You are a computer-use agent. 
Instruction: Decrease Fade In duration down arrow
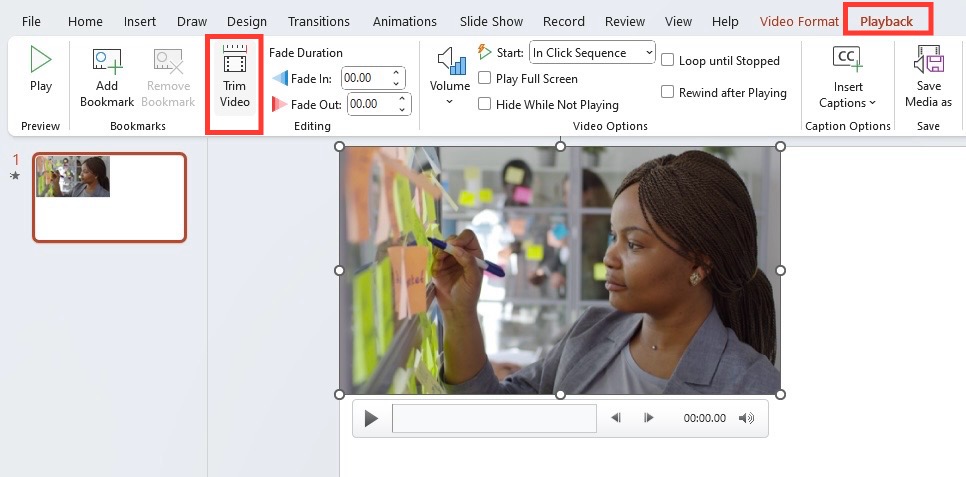pyautogui.click(x=396, y=83)
